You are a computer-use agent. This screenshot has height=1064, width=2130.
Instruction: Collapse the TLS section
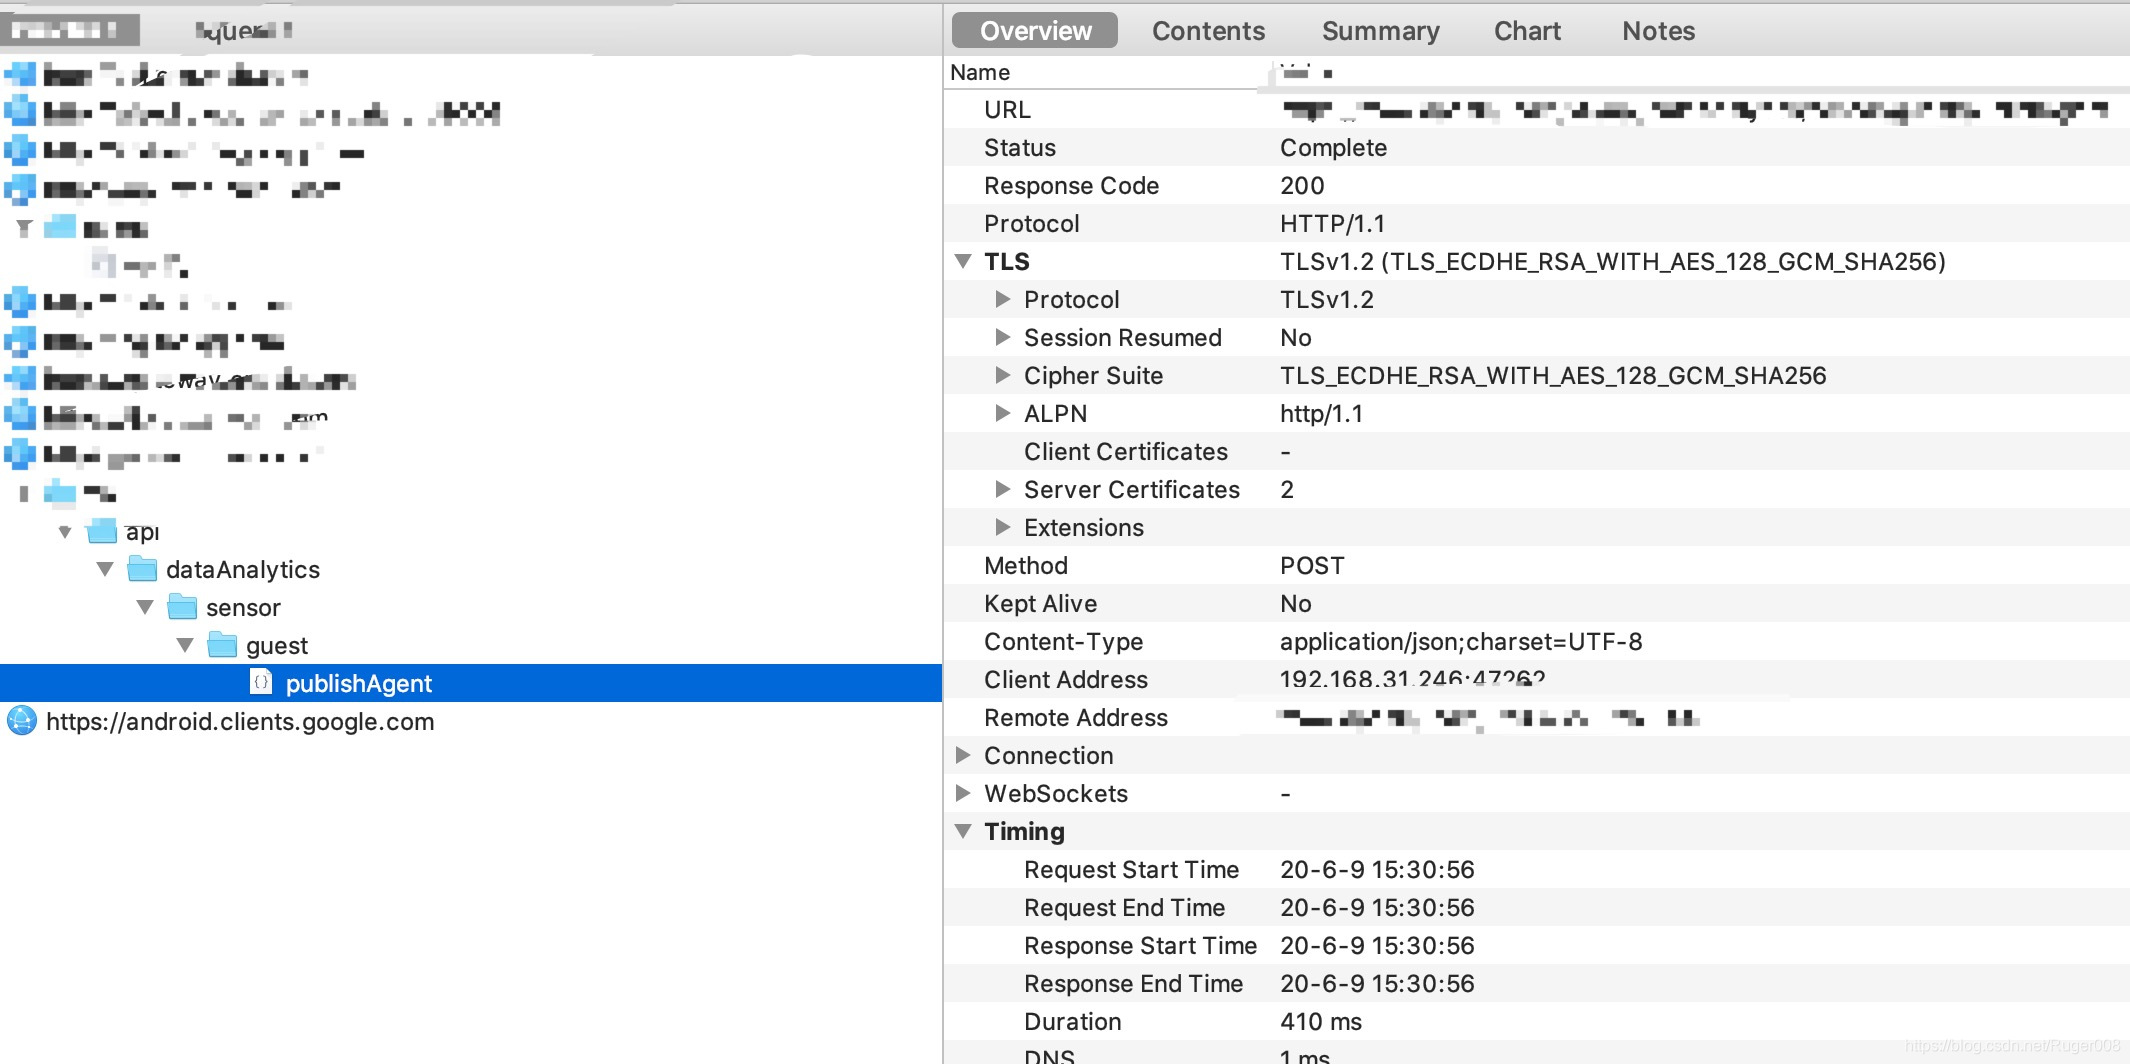tap(963, 261)
